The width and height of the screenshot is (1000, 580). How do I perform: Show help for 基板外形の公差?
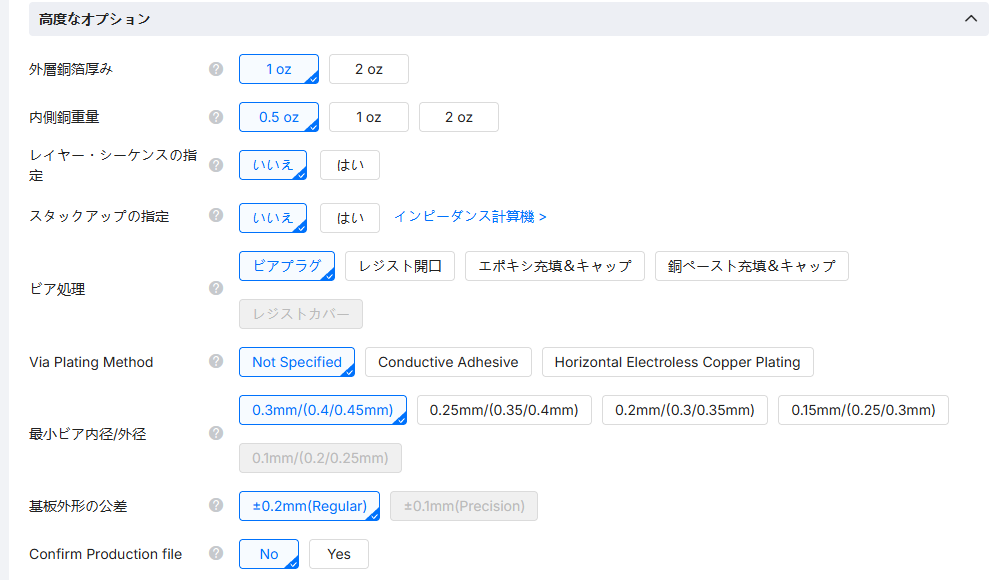[216, 505]
